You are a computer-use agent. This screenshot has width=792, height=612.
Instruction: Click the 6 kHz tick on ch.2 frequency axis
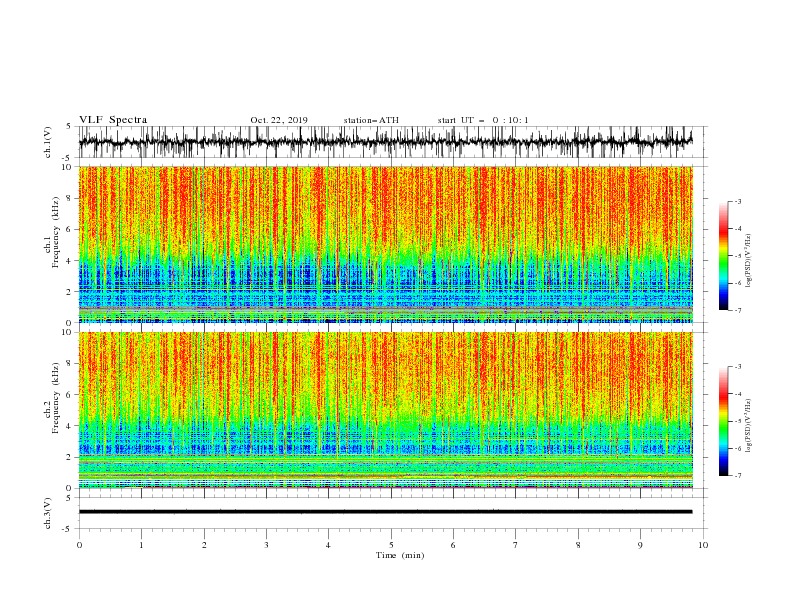click(x=69, y=394)
